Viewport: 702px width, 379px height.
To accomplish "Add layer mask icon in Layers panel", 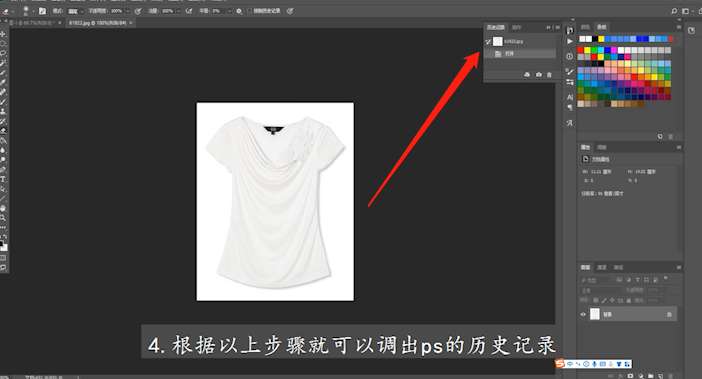I will tap(630, 376).
